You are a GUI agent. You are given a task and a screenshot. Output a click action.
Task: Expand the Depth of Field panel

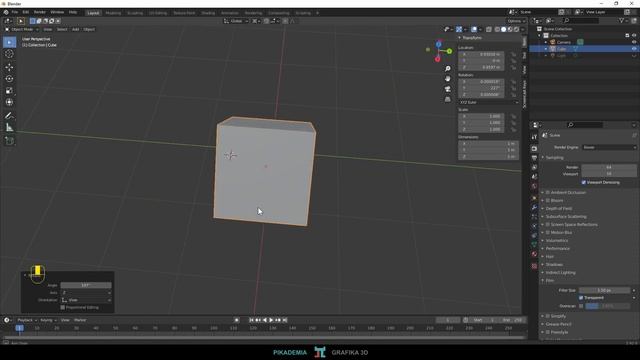(x=558, y=209)
